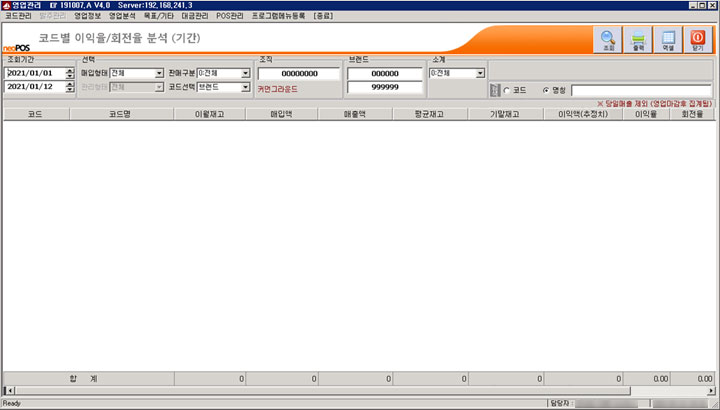Click the horizontal scrollbar track
720x410 pixels.
(668, 391)
